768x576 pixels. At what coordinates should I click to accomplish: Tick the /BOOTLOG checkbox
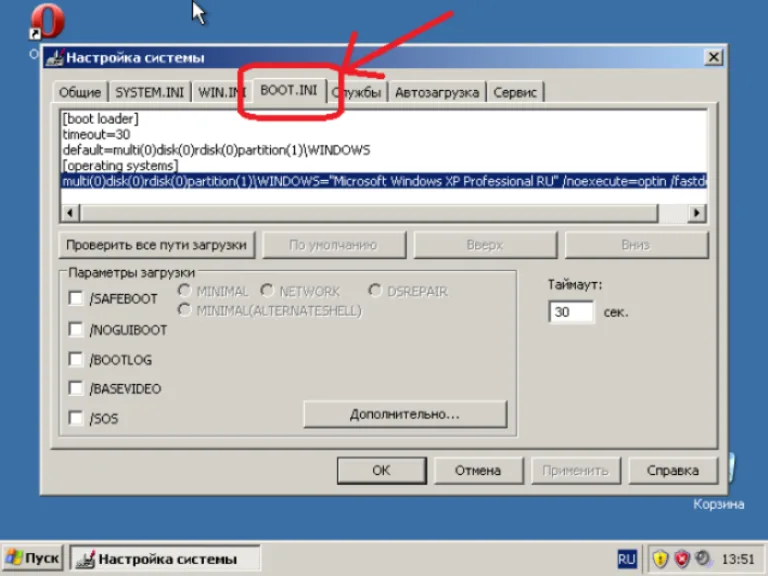coord(75,359)
